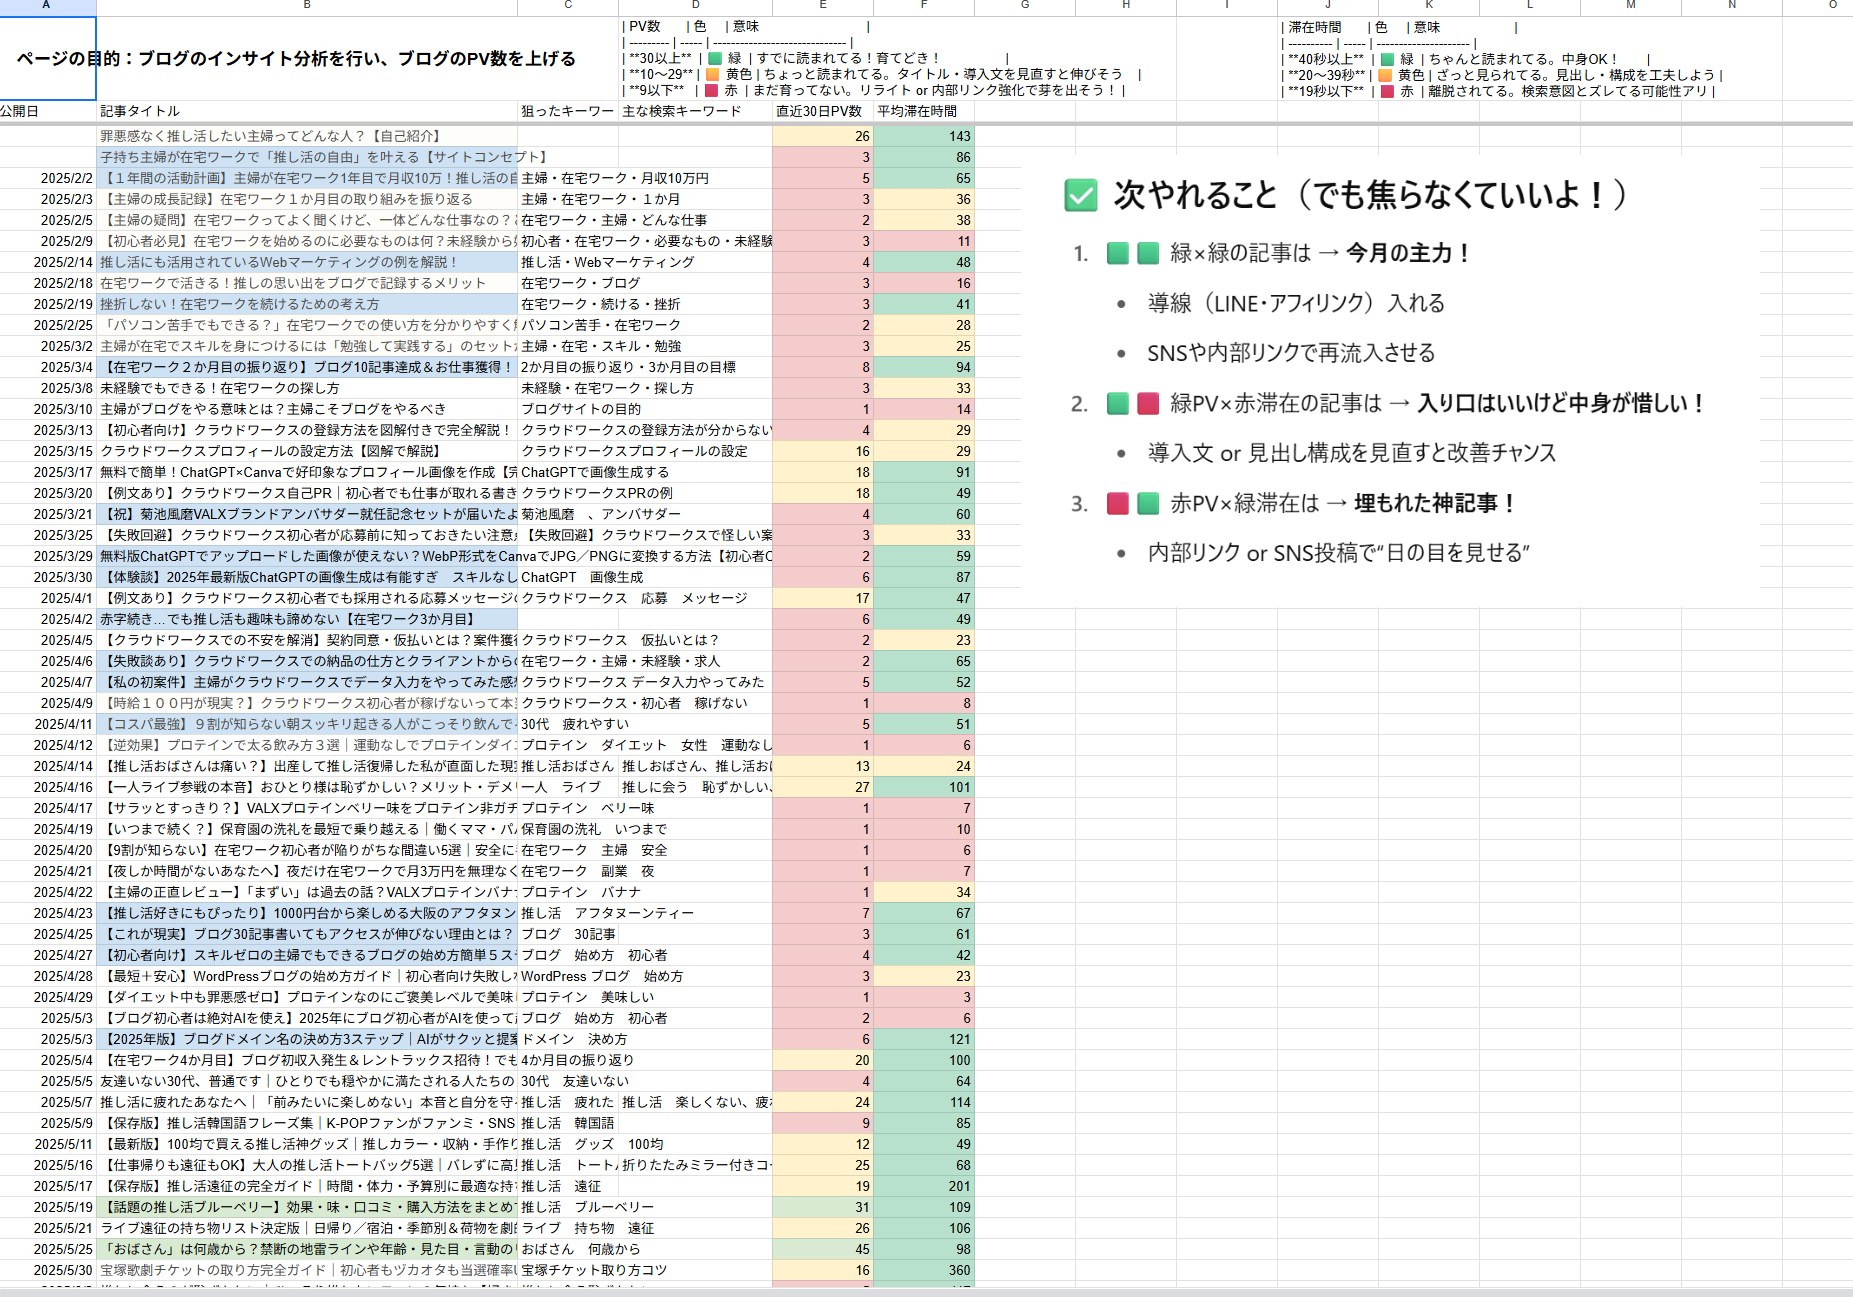The height and width of the screenshot is (1297, 1853).
Task: Click average time value 121
Action: pos(924,1039)
